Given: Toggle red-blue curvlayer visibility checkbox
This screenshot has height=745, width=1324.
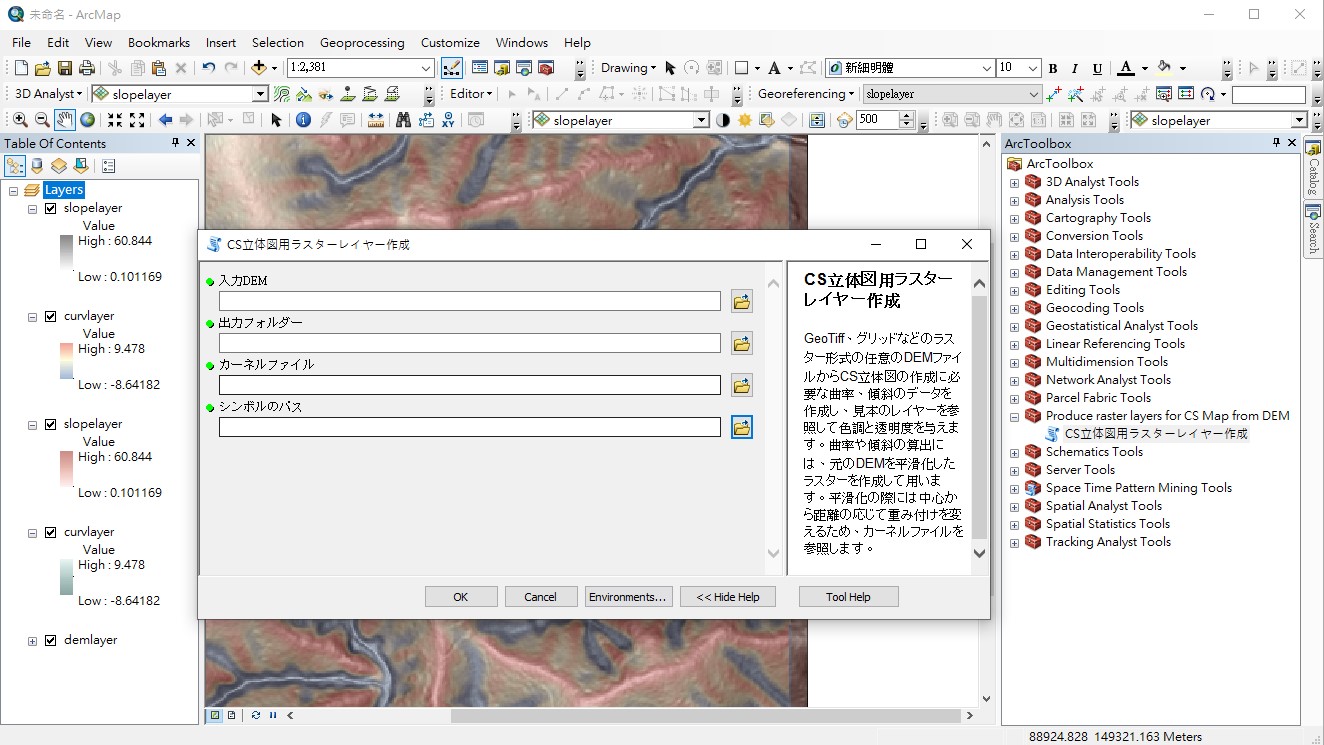Looking at the screenshot, I should [x=51, y=316].
